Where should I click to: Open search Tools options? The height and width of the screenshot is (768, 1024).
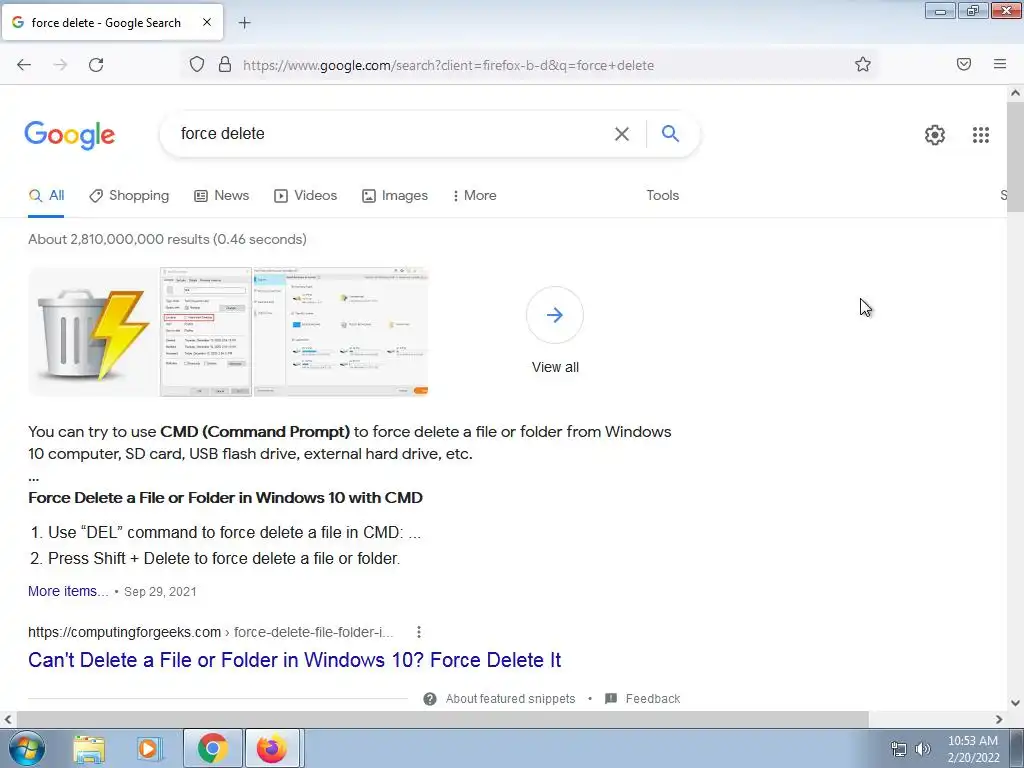pos(662,195)
